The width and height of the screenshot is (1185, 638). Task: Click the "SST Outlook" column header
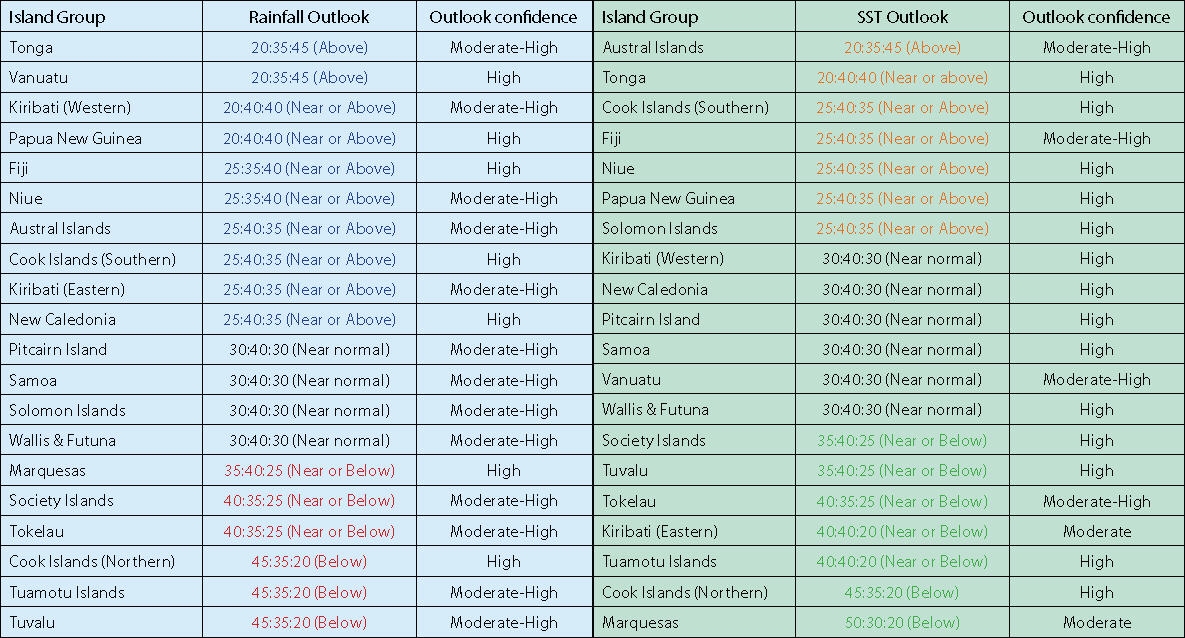point(902,17)
